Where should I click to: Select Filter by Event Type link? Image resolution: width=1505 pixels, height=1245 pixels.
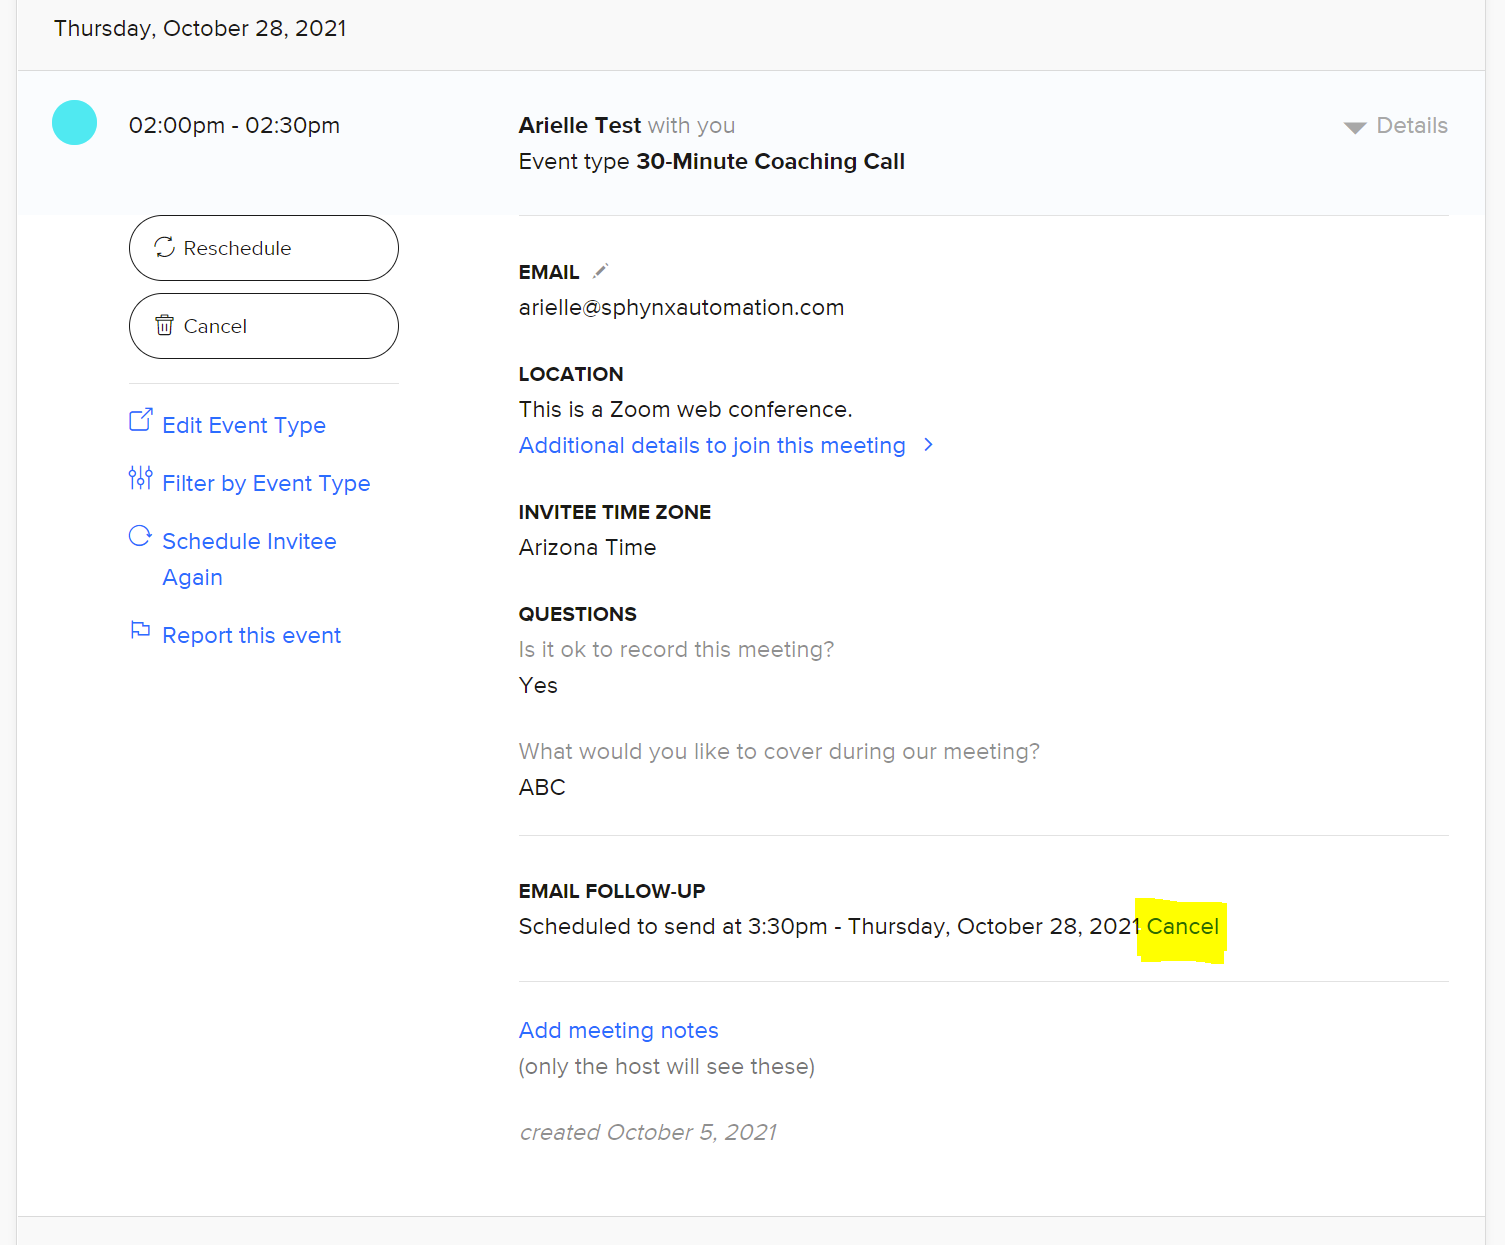pos(266,484)
